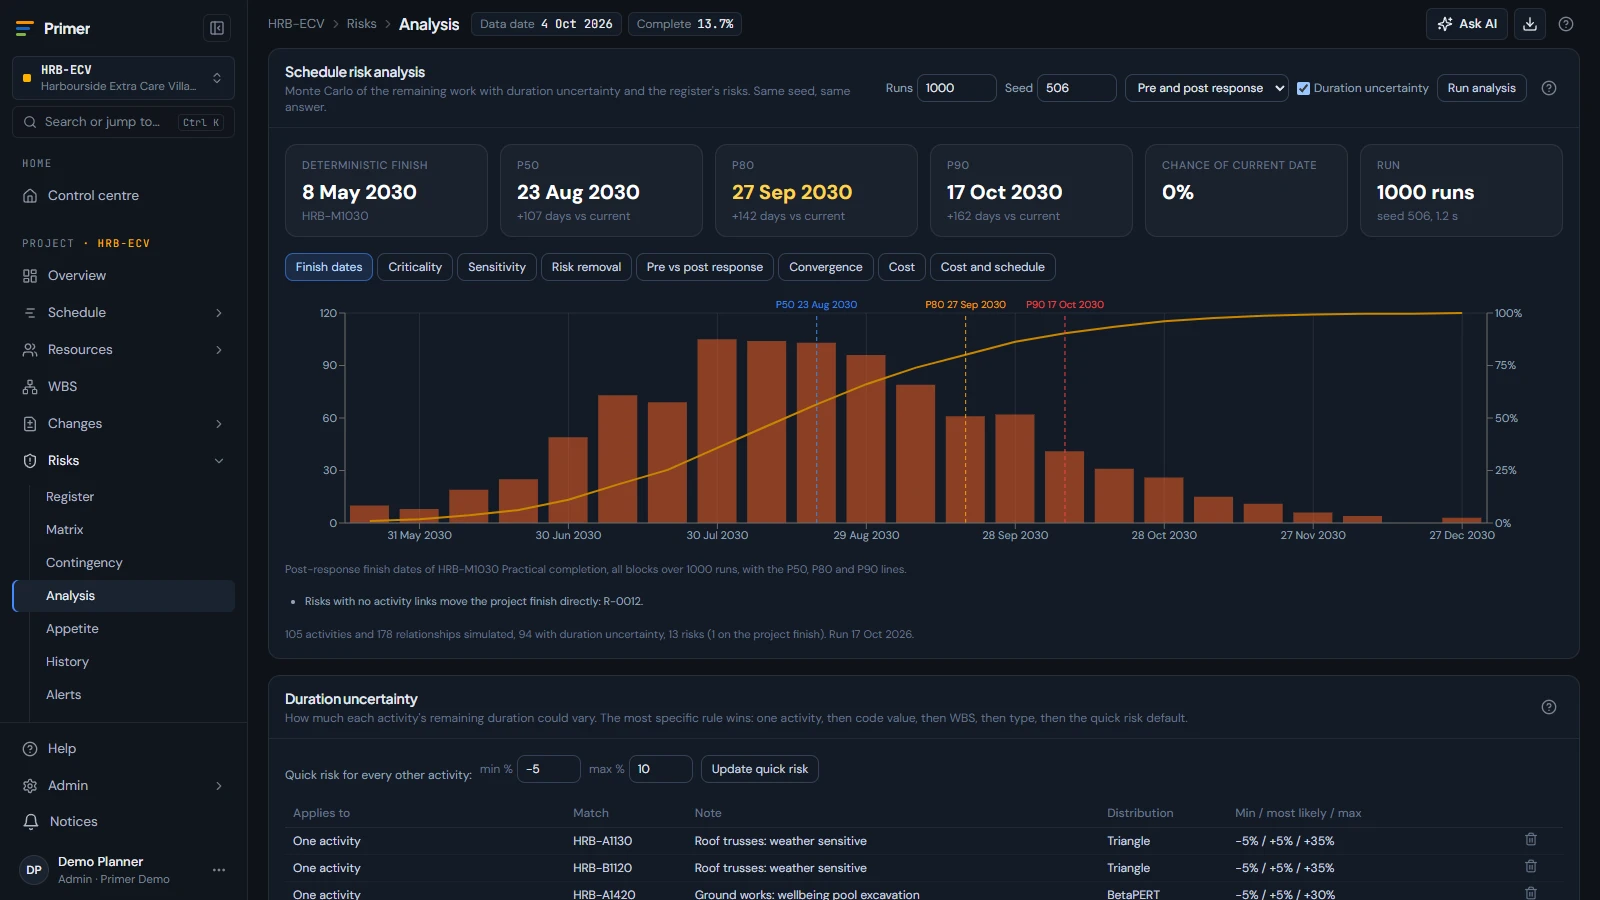Switch to the Sensitivity tab
The height and width of the screenshot is (900, 1600).
[x=497, y=267]
